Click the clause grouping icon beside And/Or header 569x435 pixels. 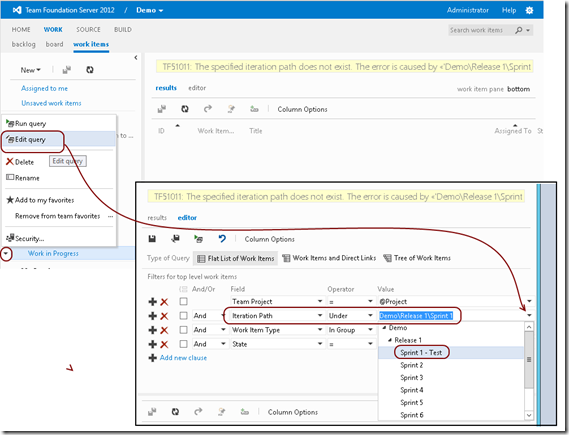tap(184, 289)
